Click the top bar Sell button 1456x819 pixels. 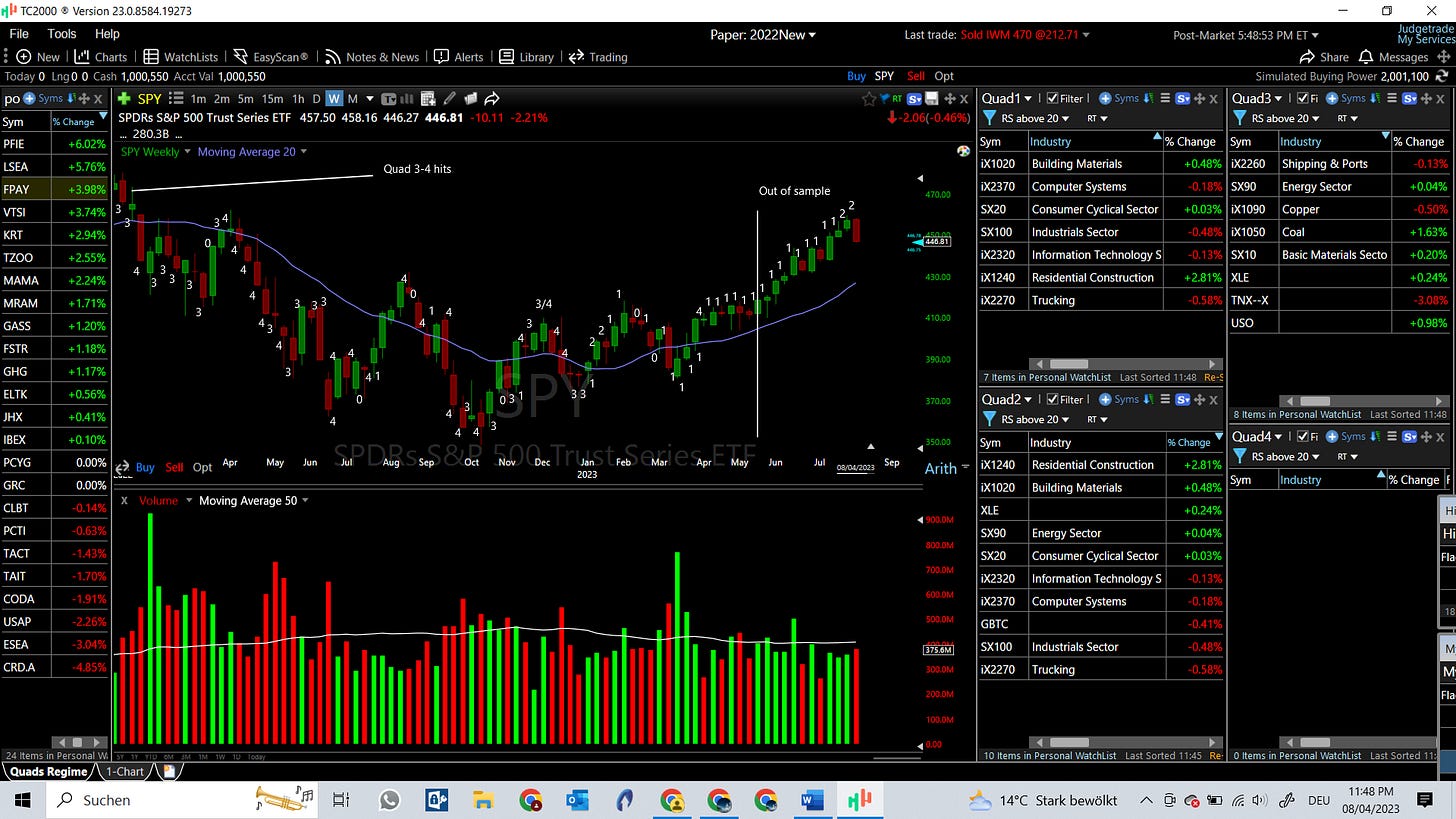click(915, 76)
